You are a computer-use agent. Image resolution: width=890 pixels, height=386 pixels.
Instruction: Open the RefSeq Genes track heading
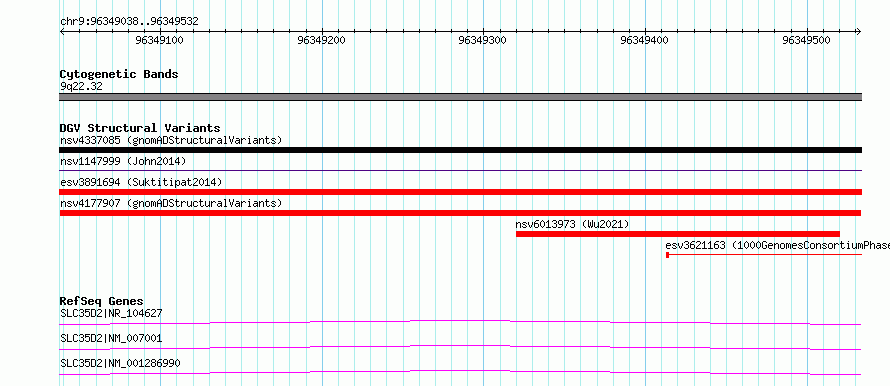coord(102,301)
